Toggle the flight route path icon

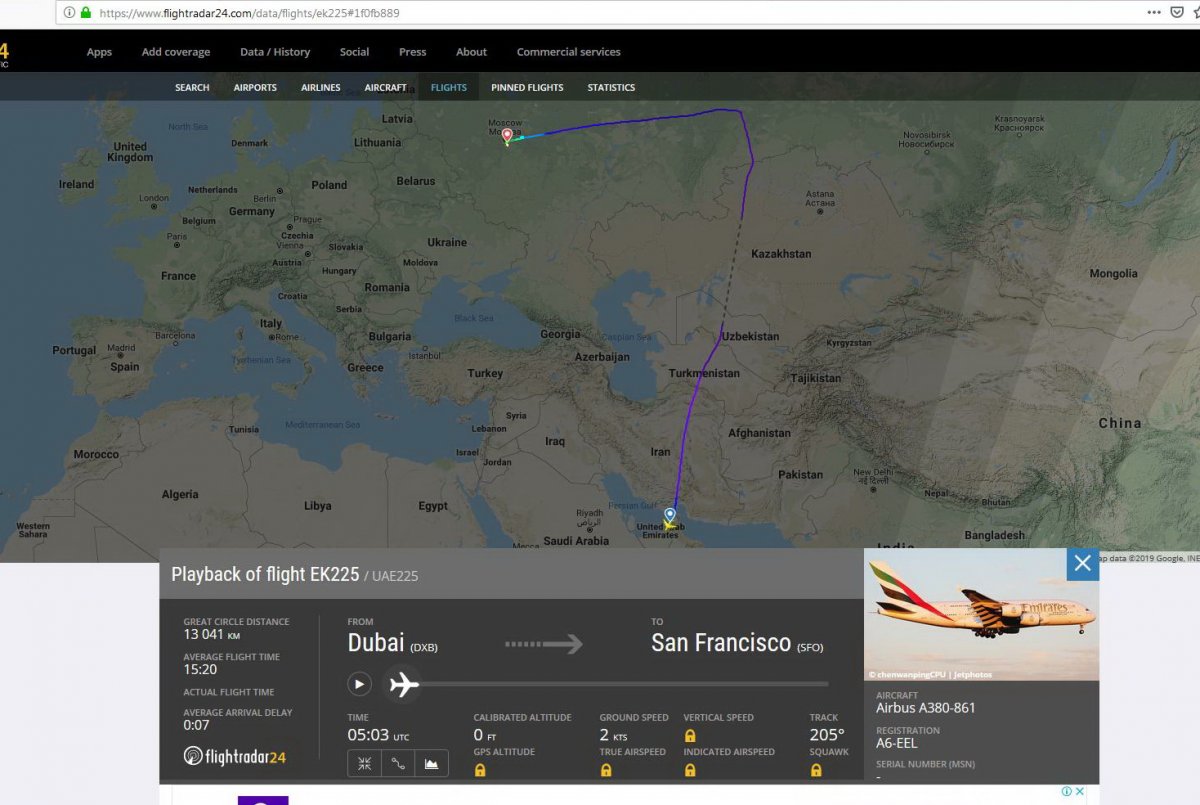pyautogui.click(x=398, y=764)
